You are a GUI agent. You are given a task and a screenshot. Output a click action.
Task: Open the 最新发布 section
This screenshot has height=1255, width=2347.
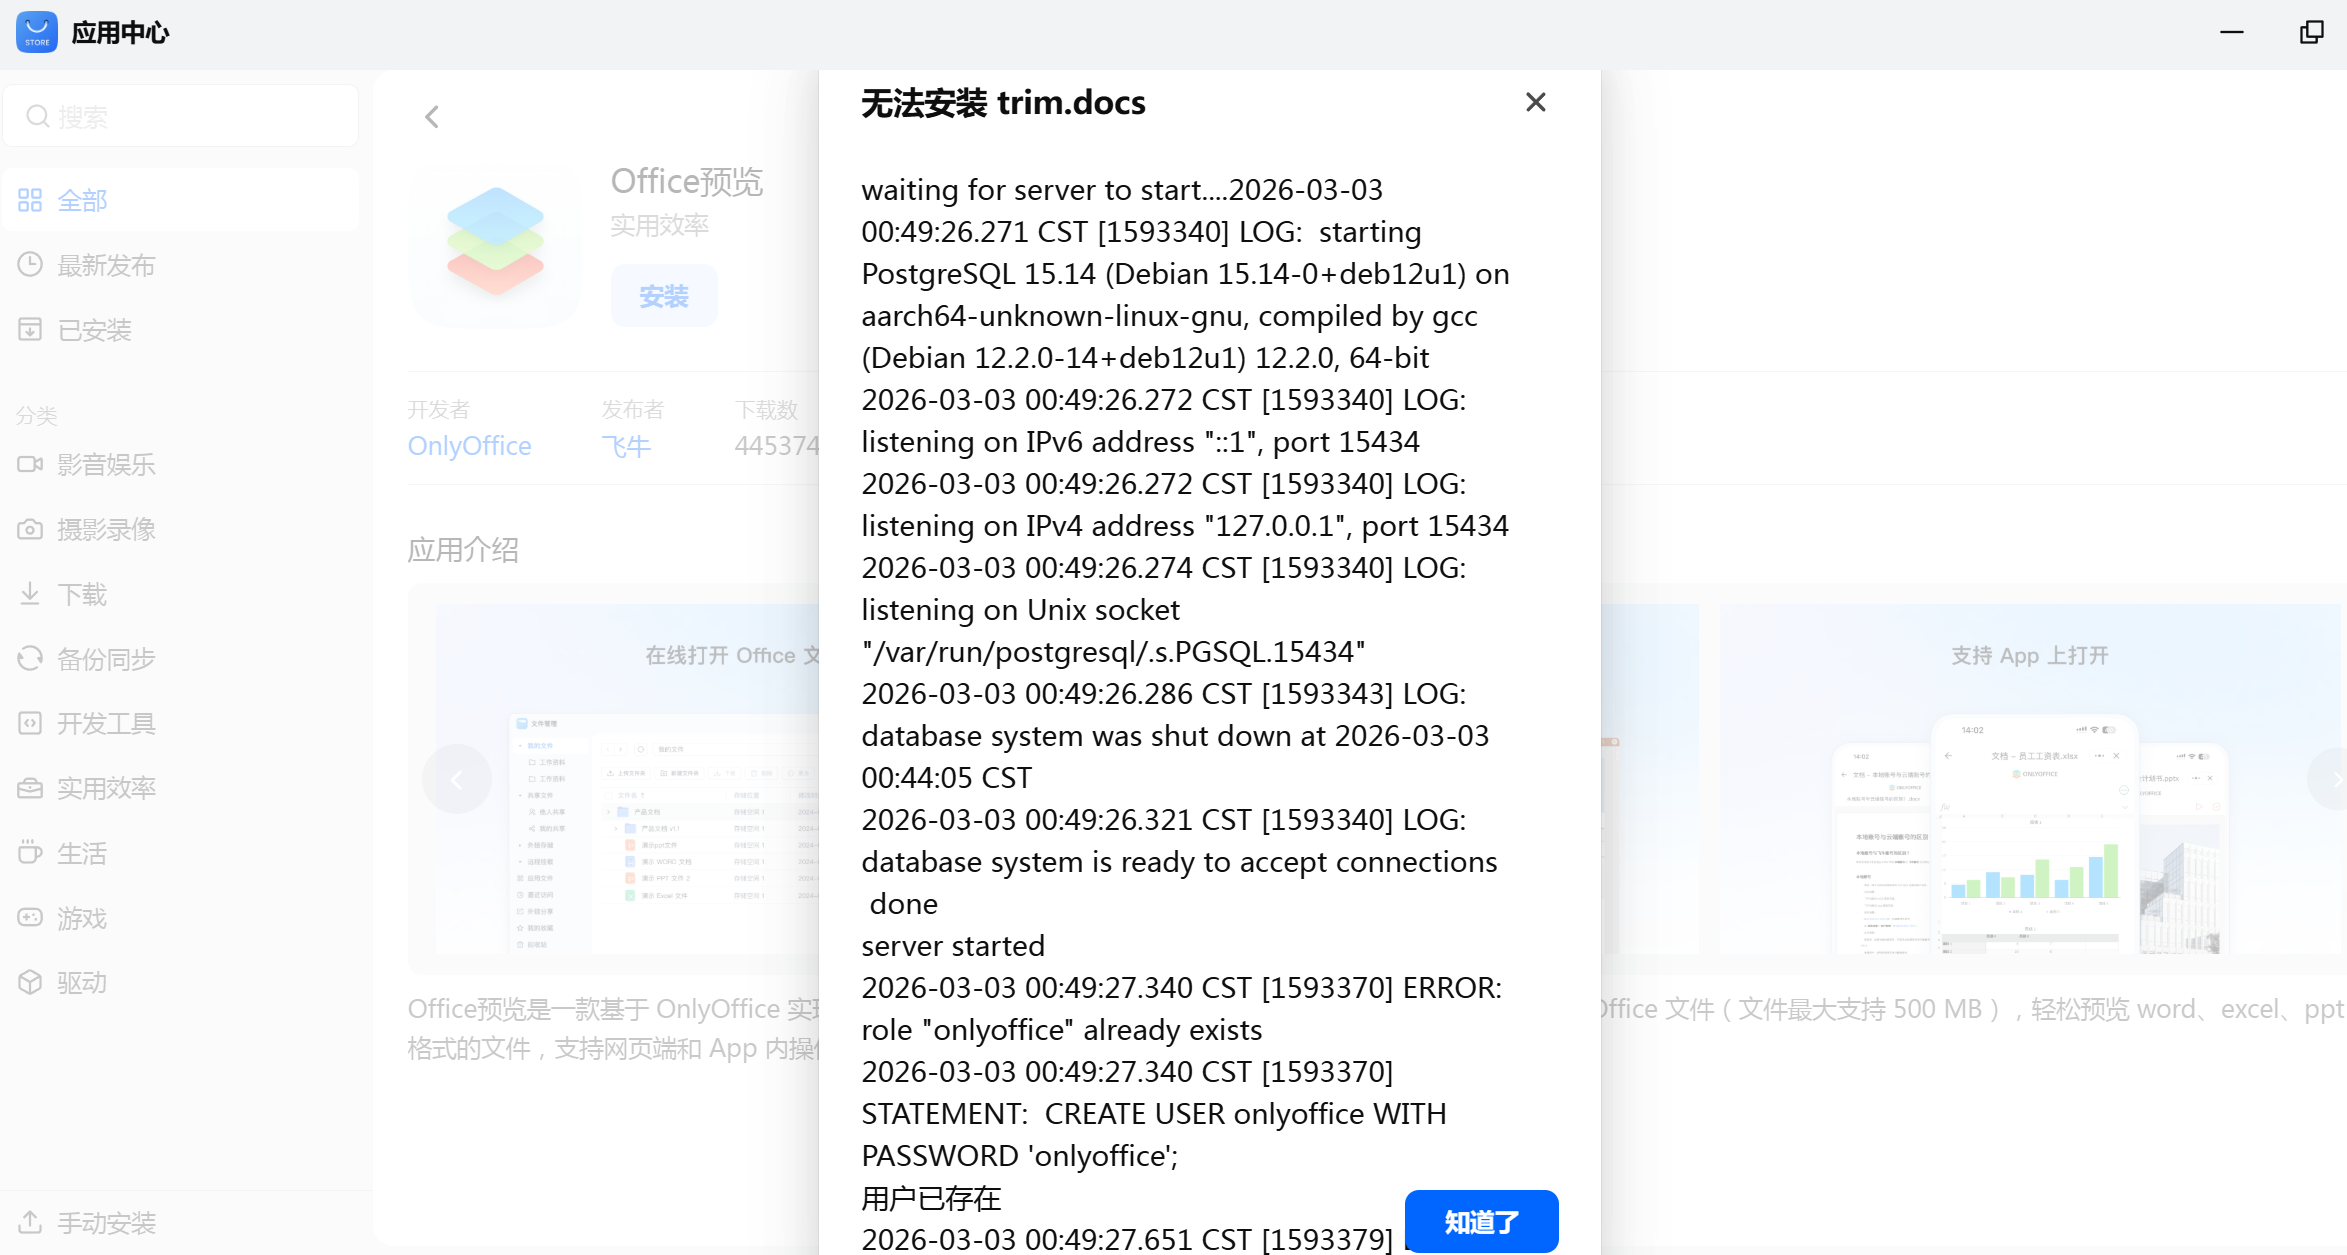(x=106, y=266)
